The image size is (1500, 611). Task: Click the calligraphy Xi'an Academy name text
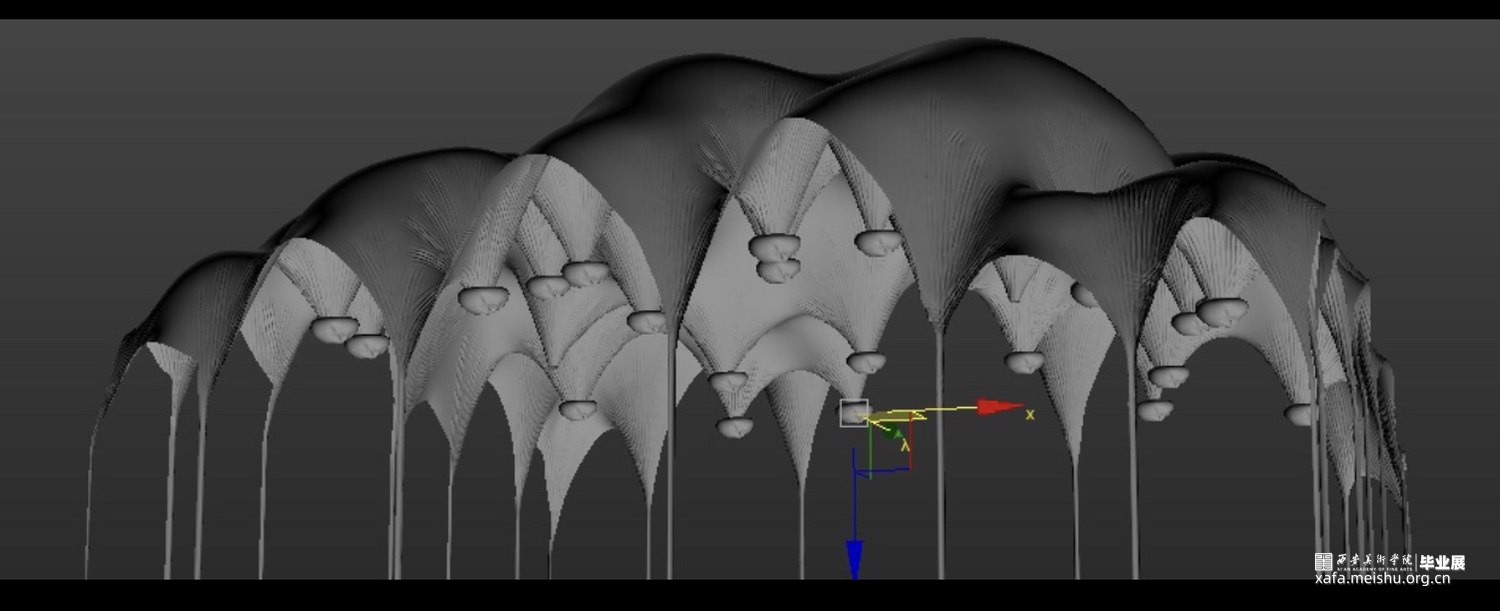[1374, 558]
